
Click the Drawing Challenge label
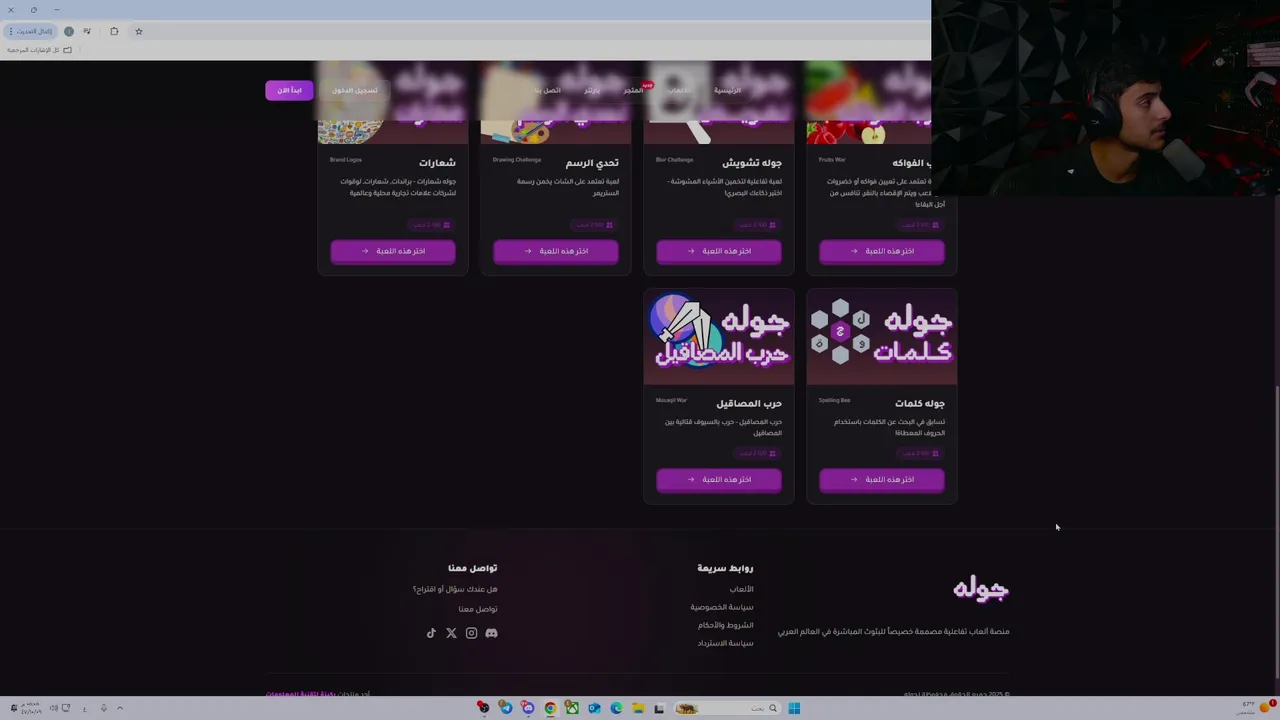tap(516, 160)
